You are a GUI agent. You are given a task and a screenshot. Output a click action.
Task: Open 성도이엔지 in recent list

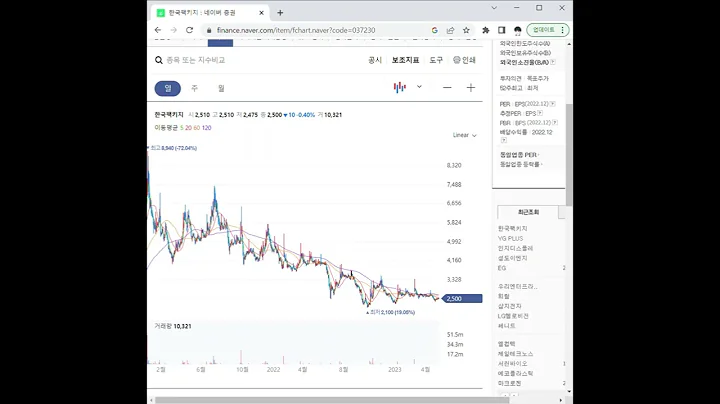pyautogui.click(x=512, y=258)
